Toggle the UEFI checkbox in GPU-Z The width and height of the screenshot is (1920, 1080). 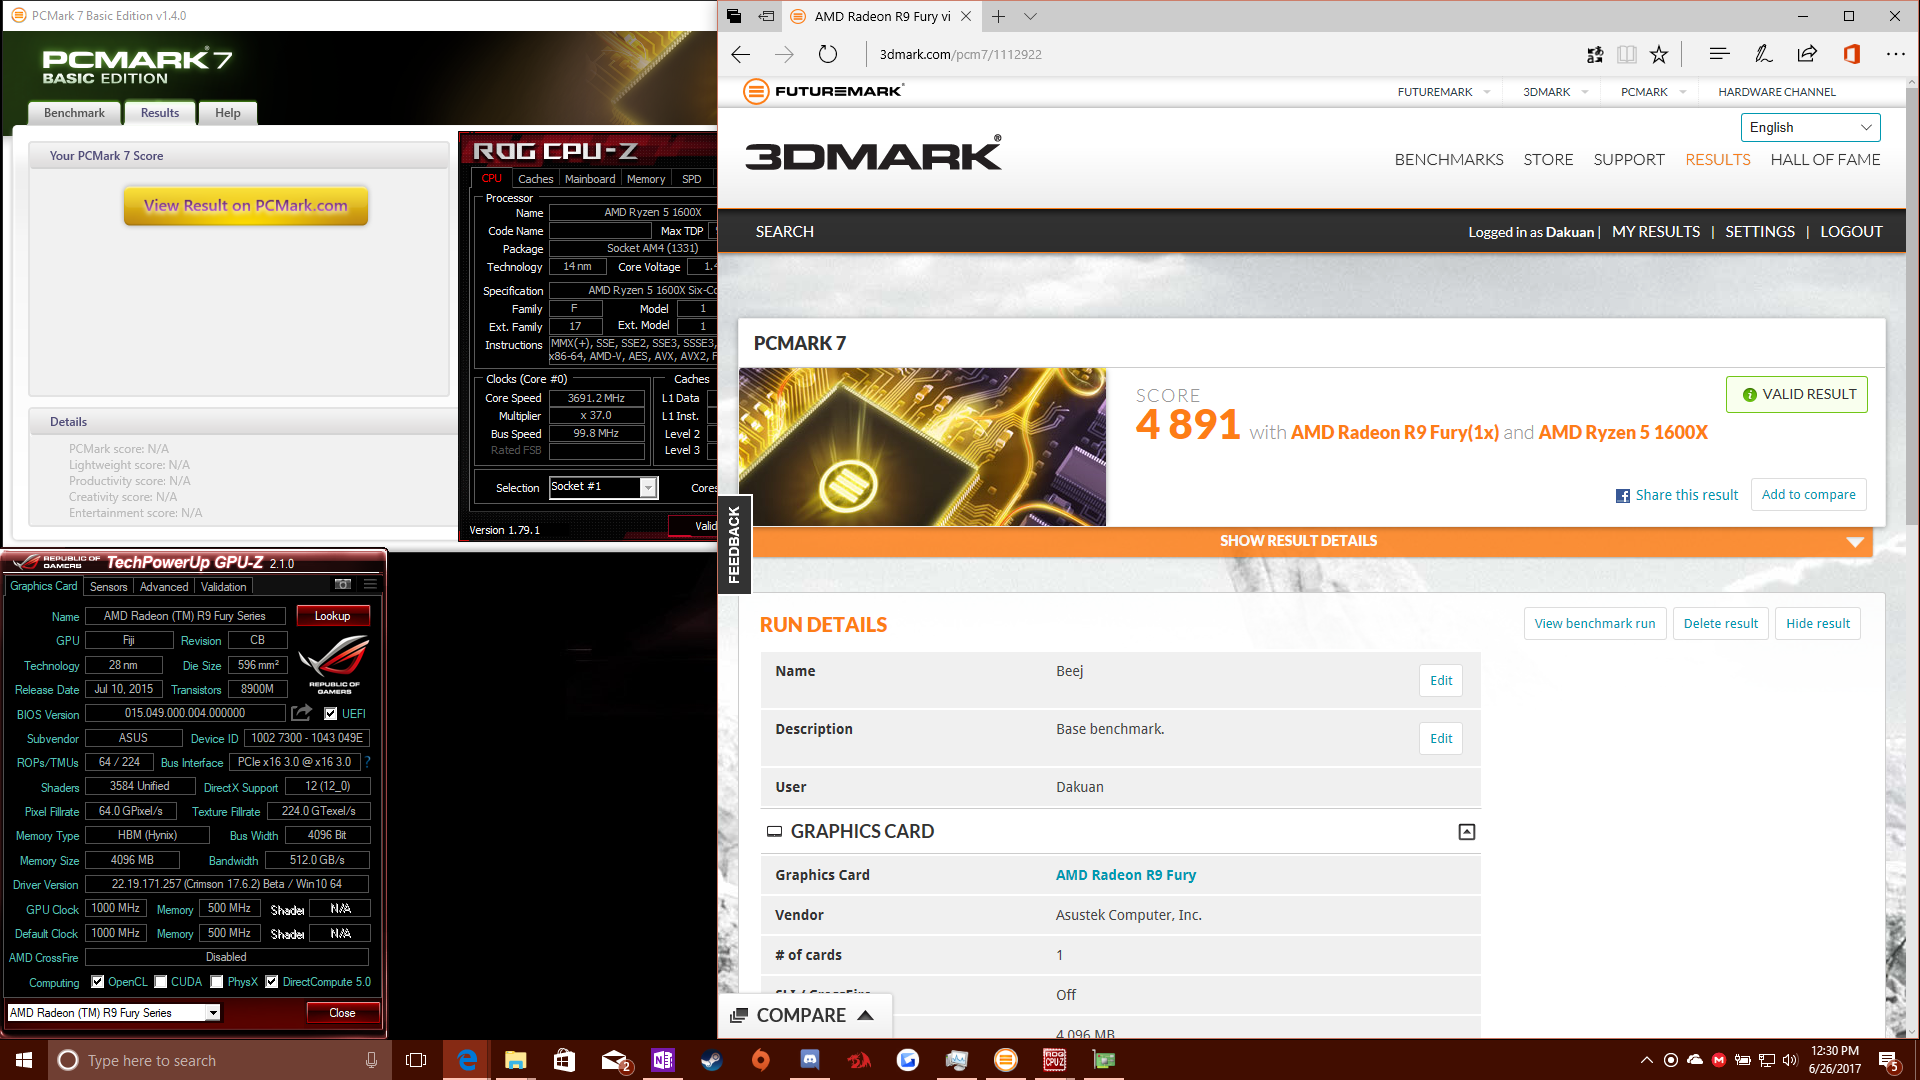(330, 714)
